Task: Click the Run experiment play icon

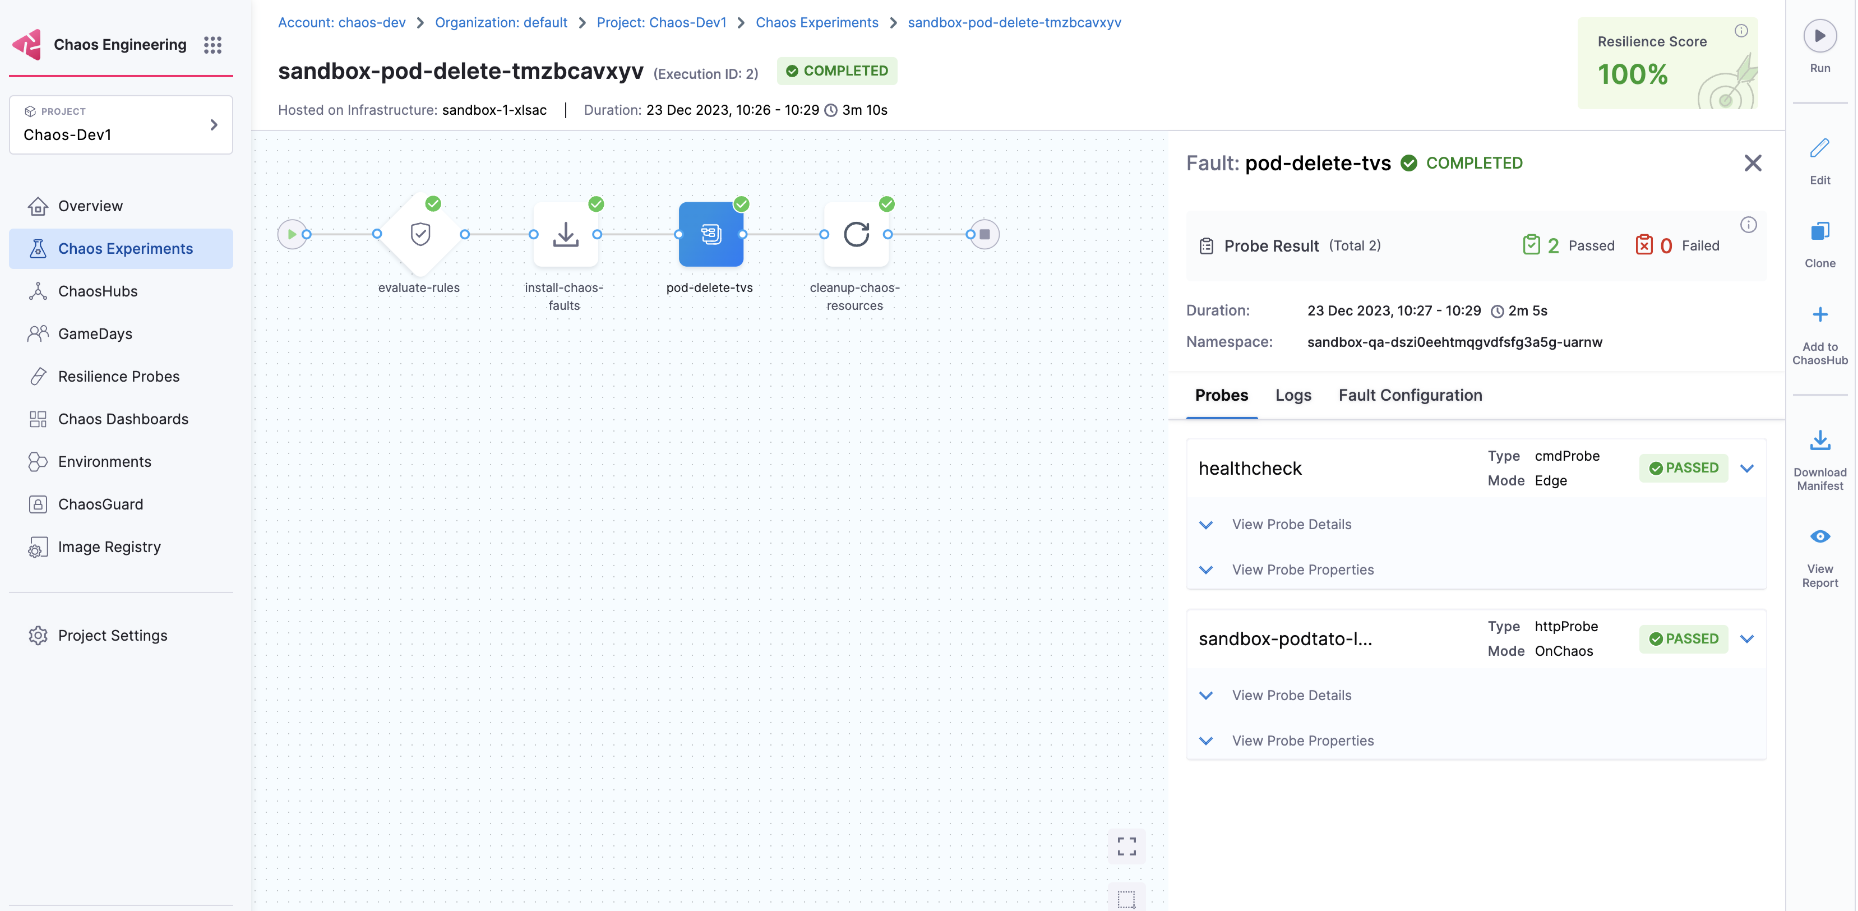Action: click(x=1819, y=36)
